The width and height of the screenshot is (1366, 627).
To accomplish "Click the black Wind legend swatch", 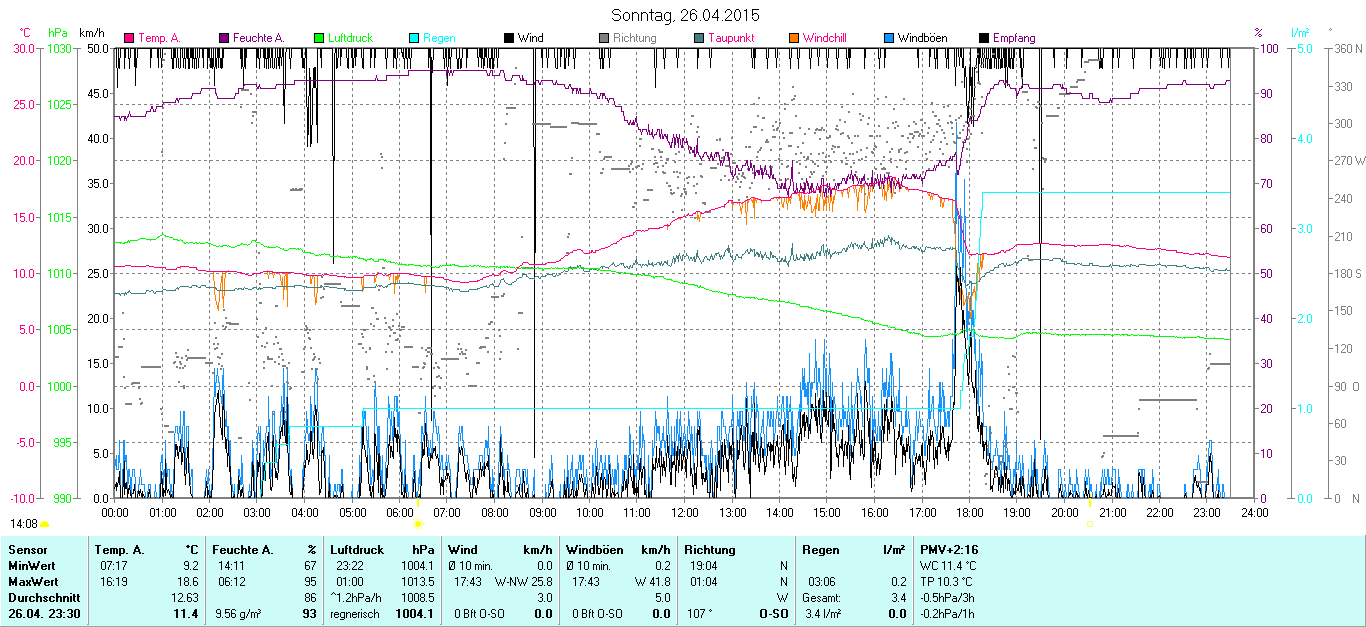I will coord(509,38).
